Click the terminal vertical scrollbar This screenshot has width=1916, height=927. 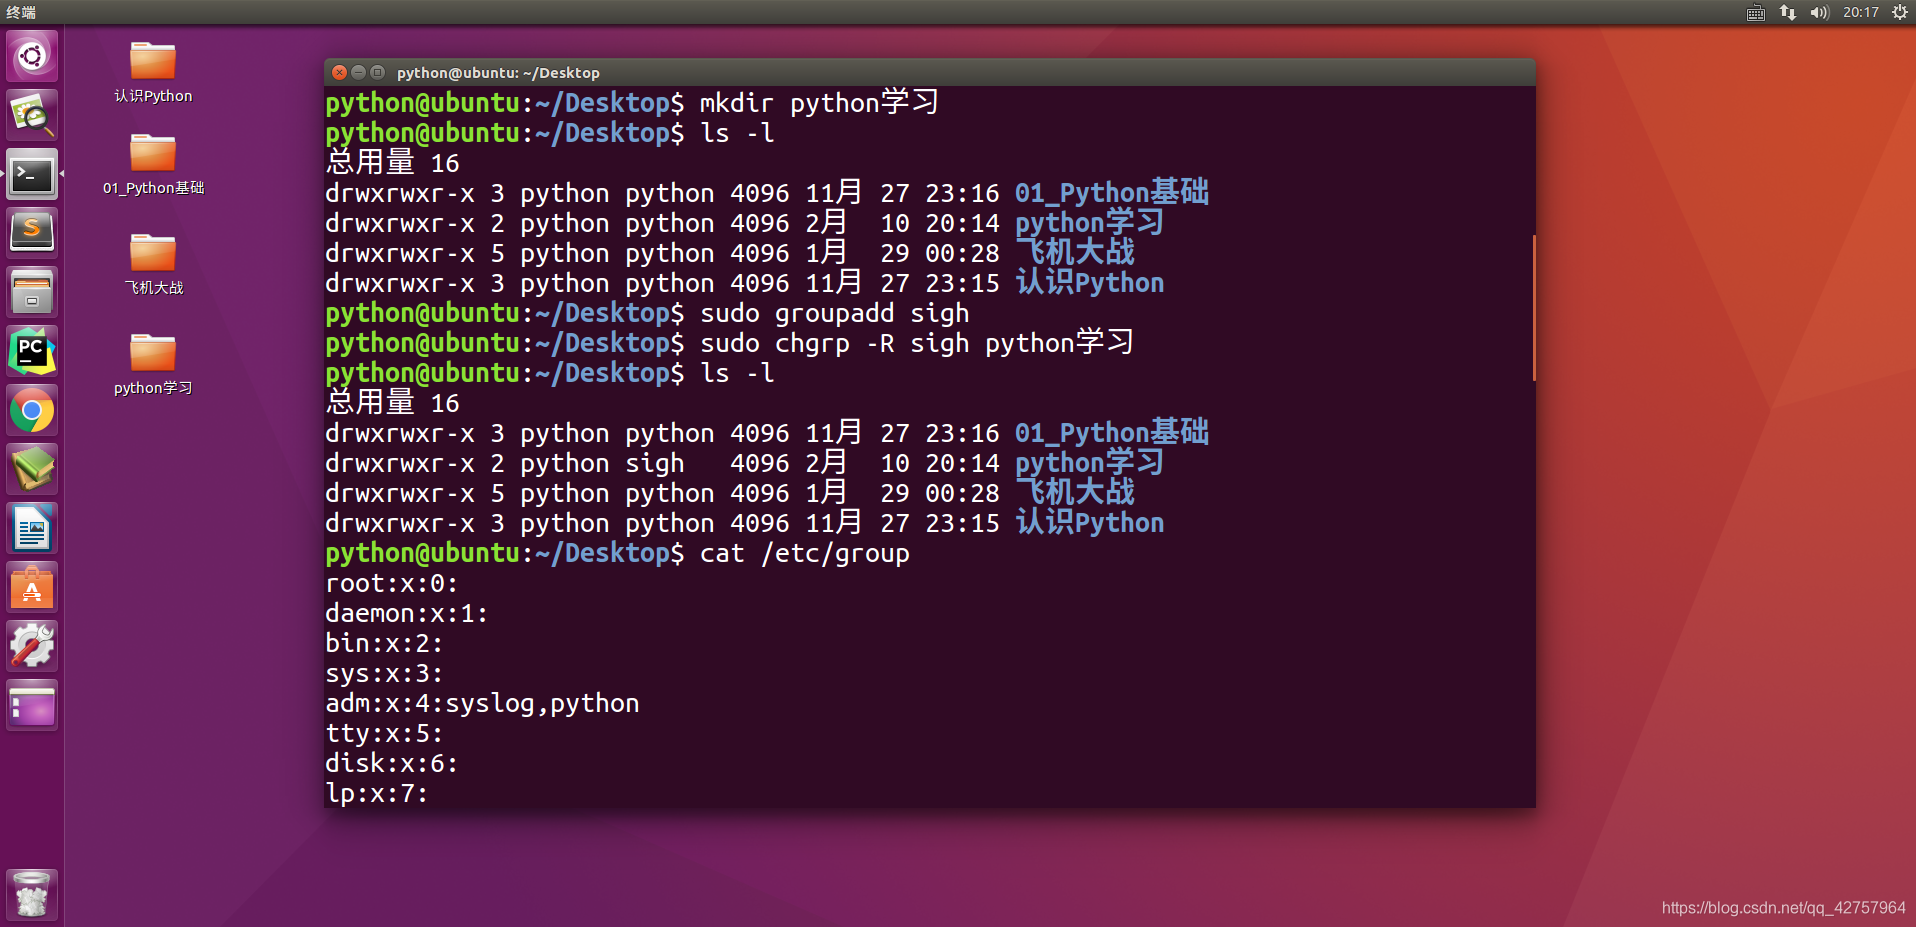[x=1533, y=308]
